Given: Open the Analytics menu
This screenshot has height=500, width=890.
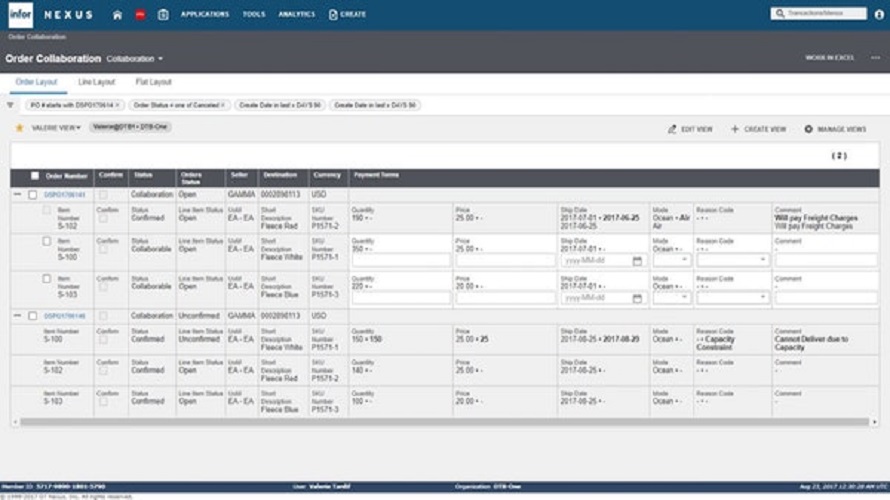Looking at the screenshot, I should pos(296,15).
